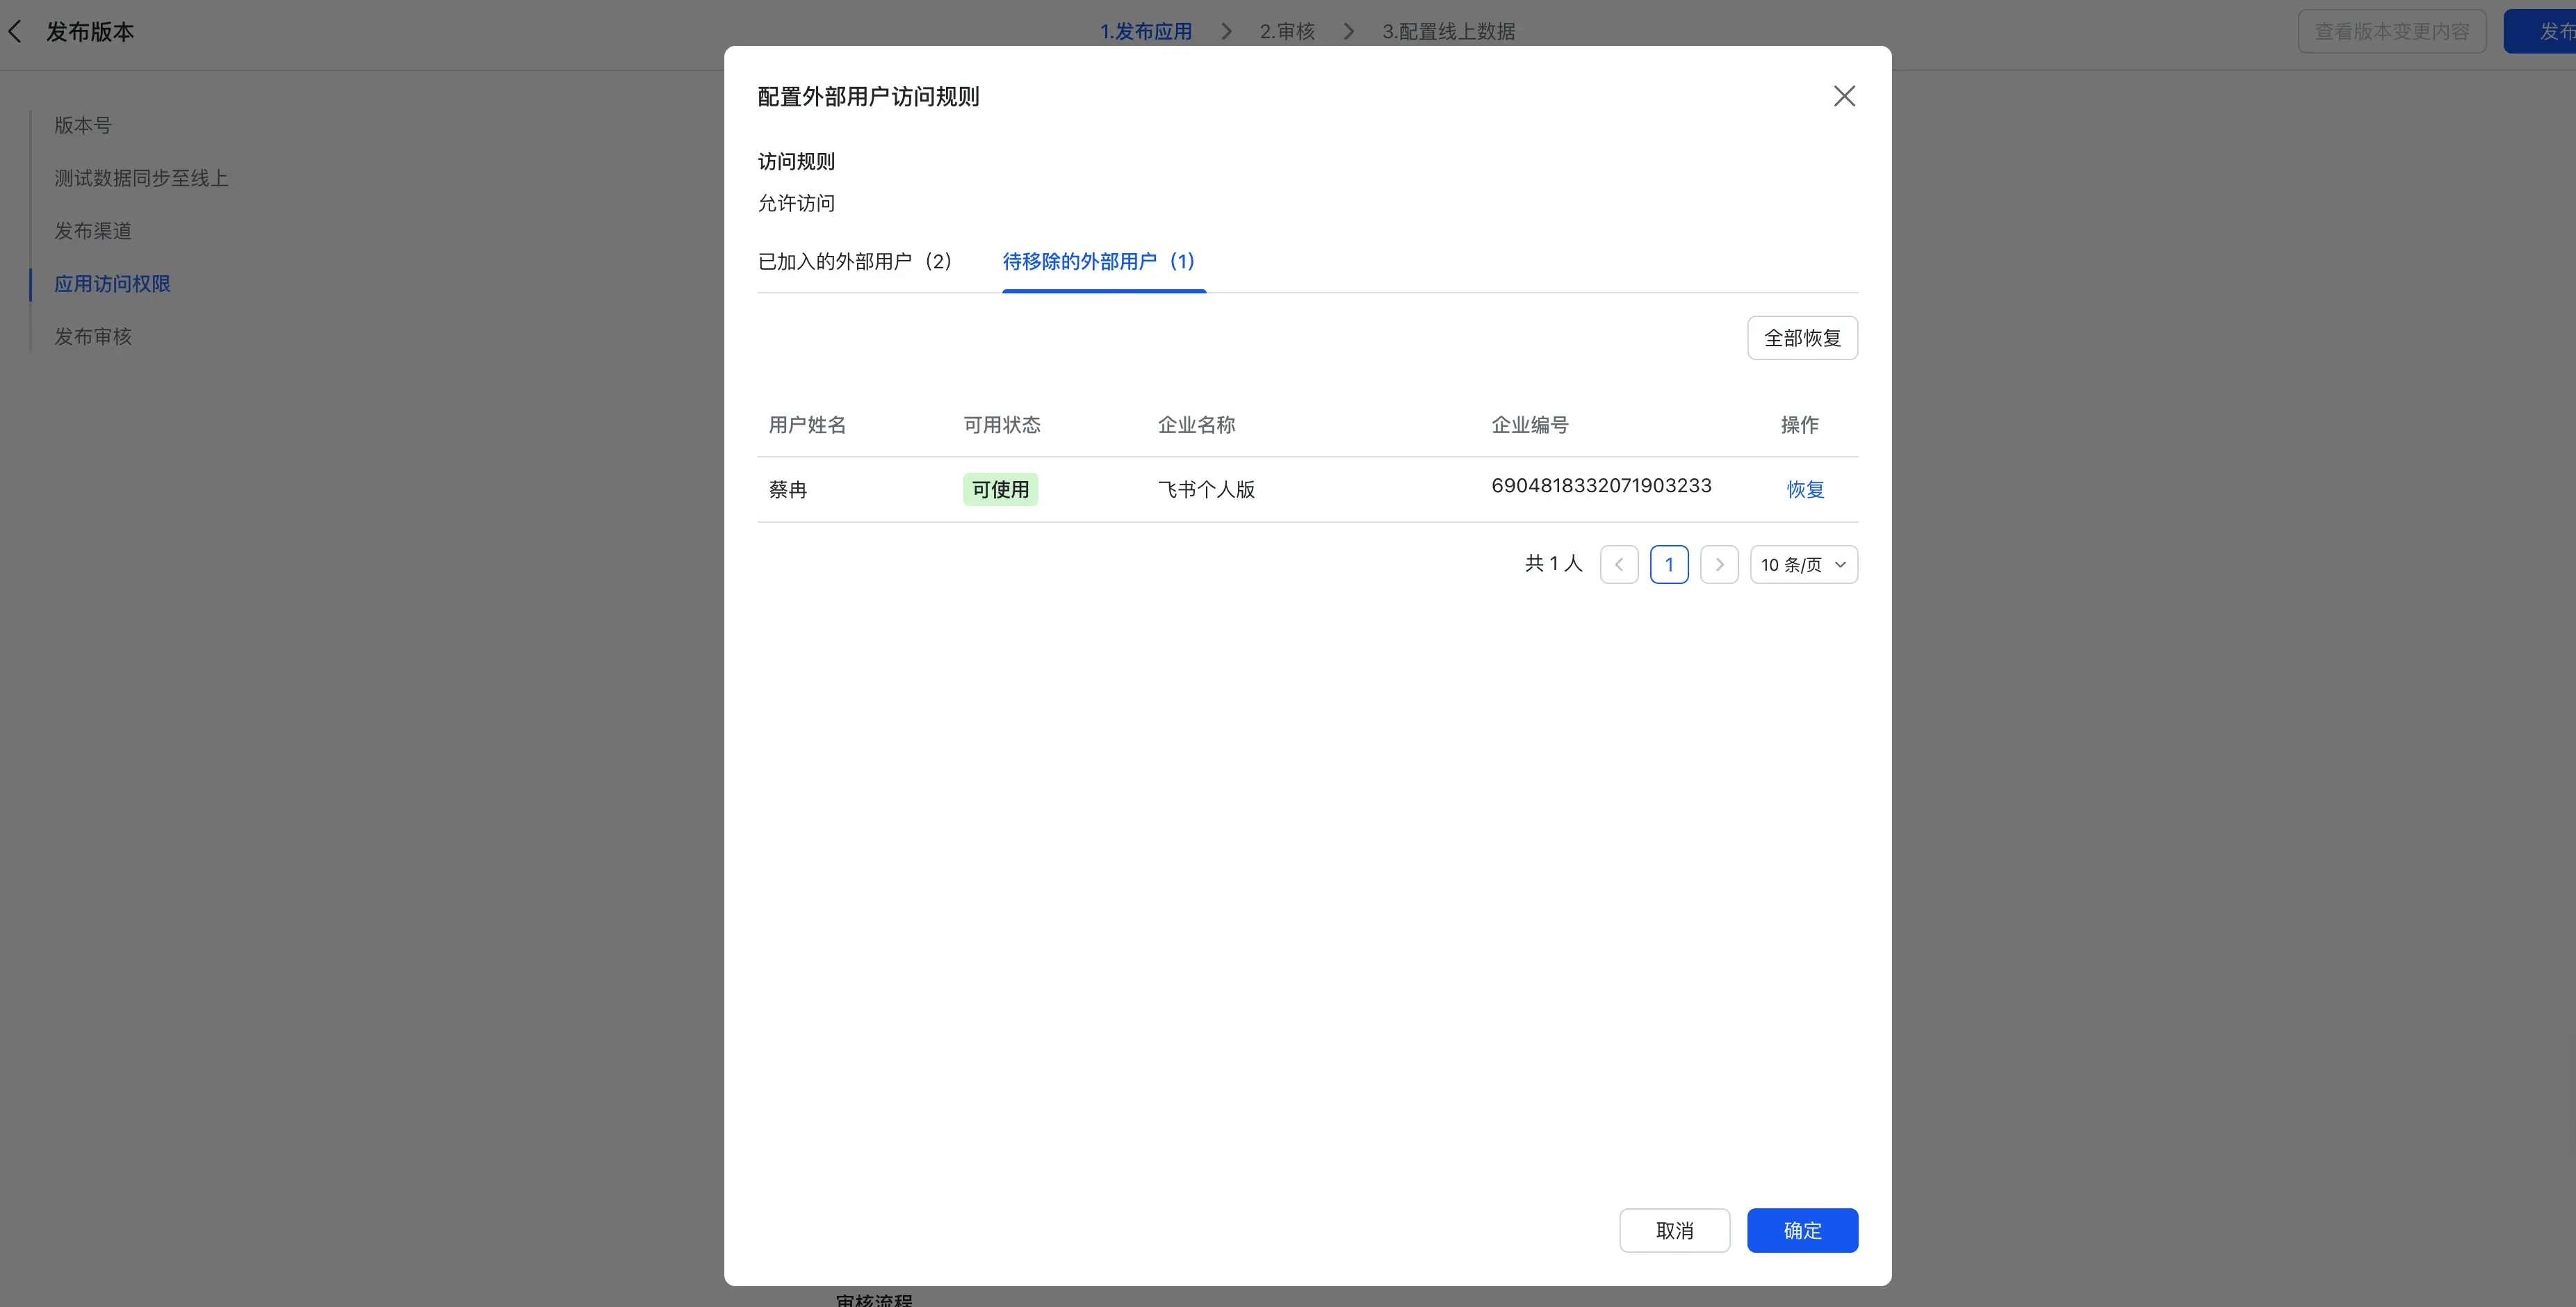The height and width of the screenshot is (1307, 2576).
Task: Click the 访问规则 label
Action: click(796, 161)
